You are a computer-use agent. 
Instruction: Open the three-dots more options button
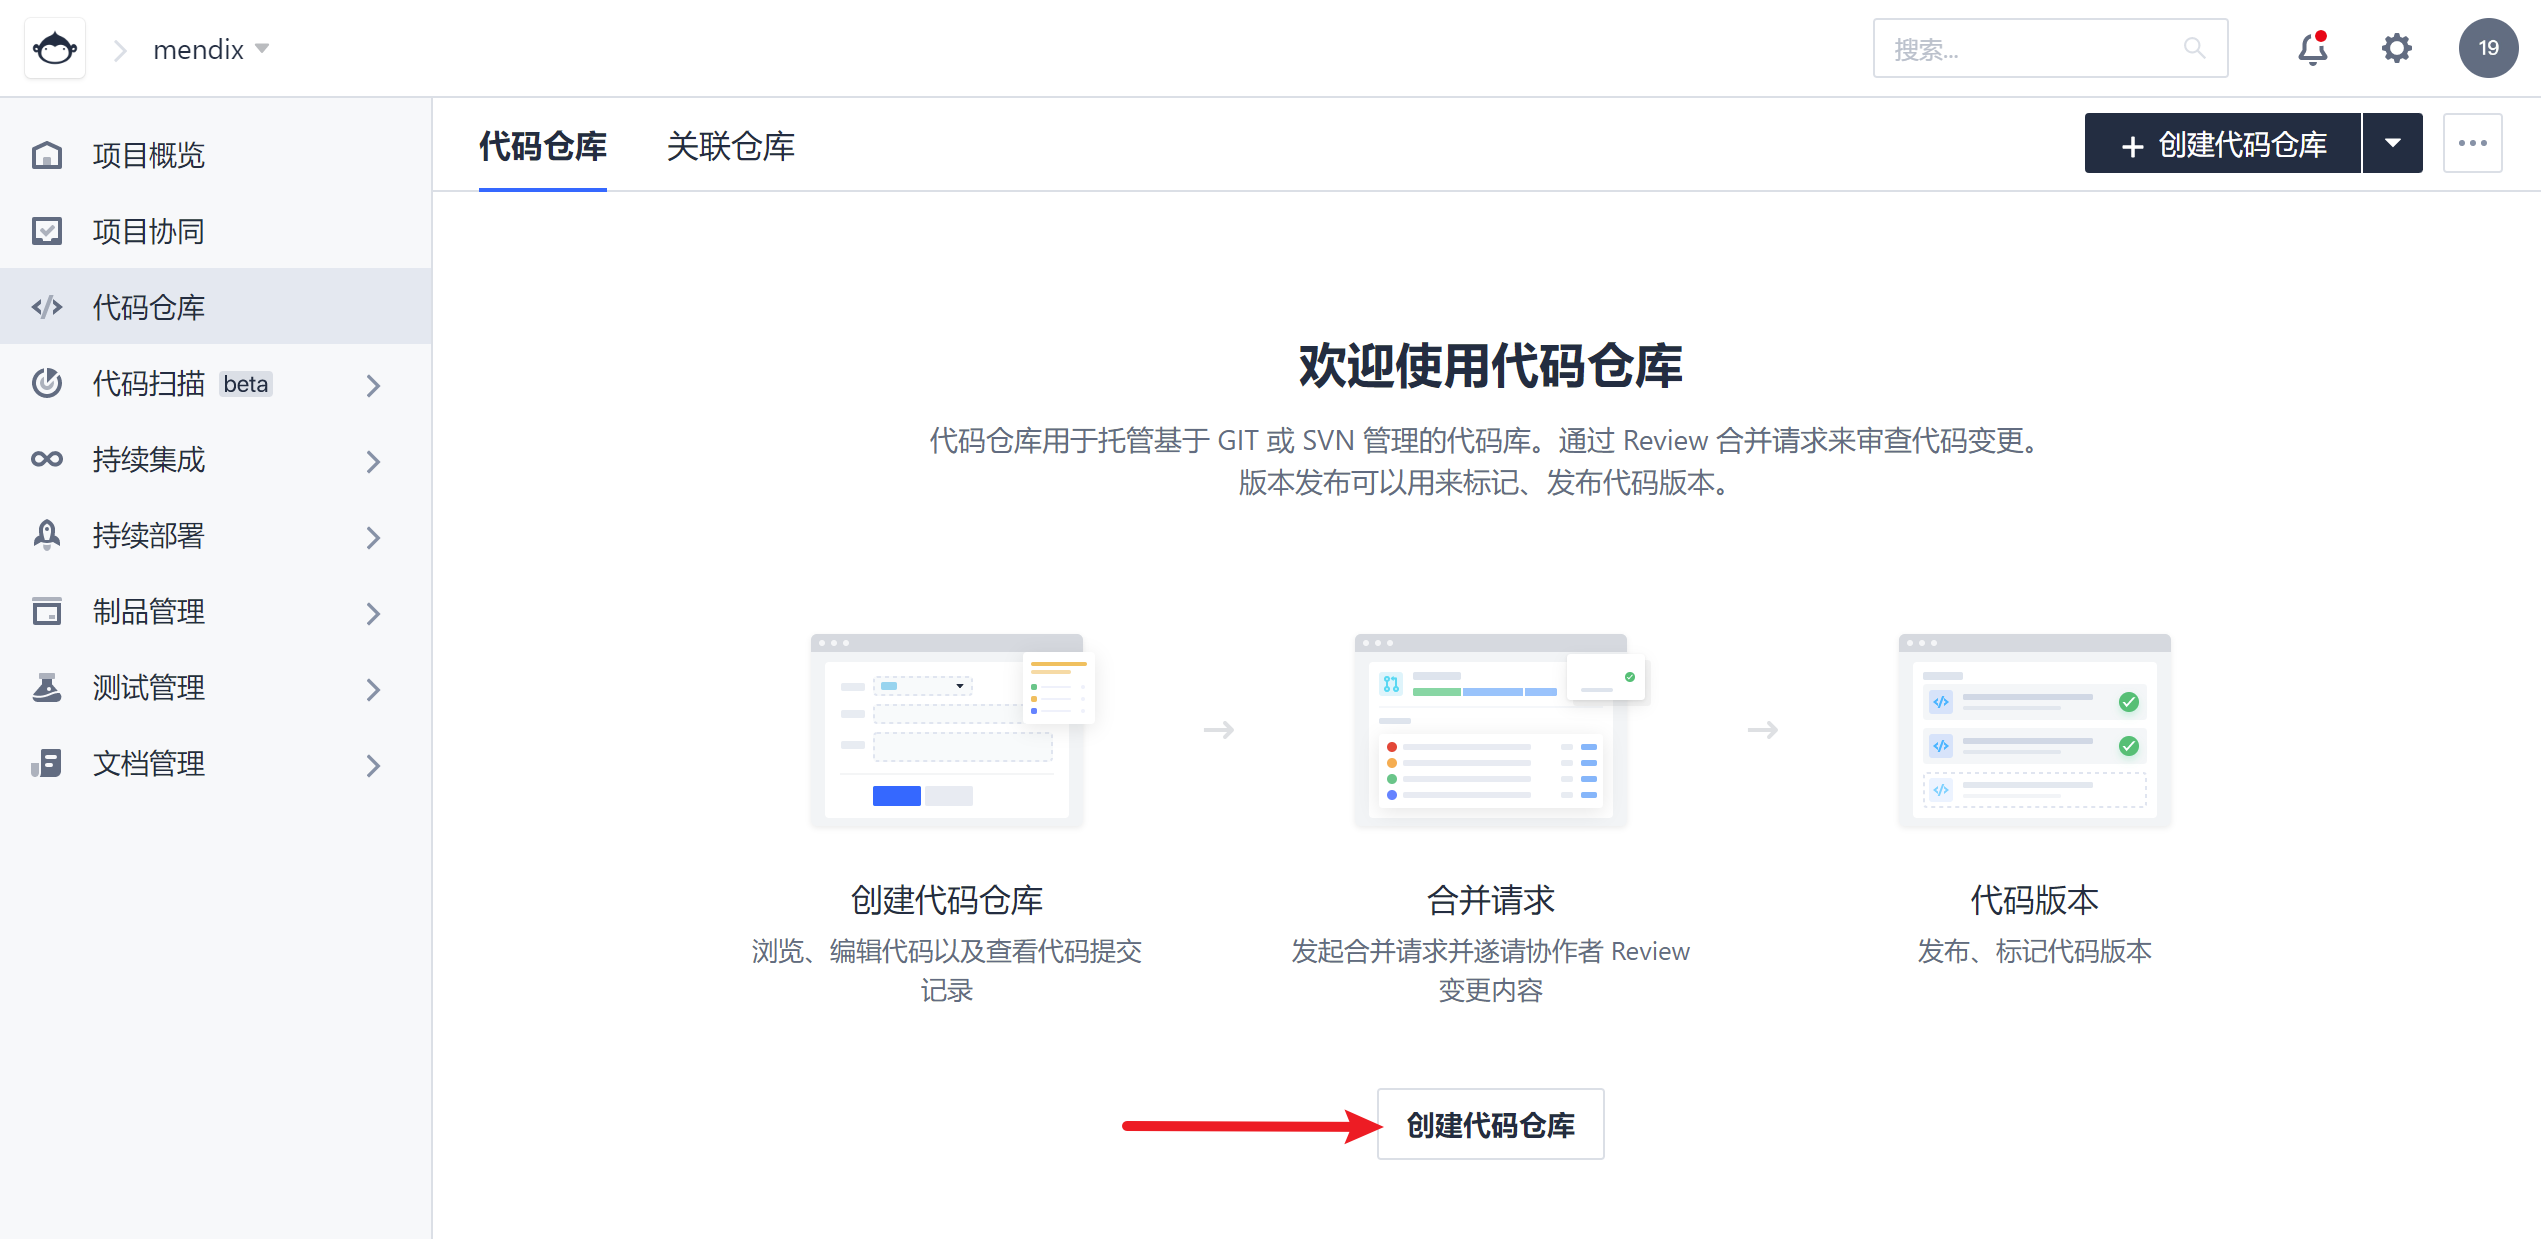(x=2472, y=143)
